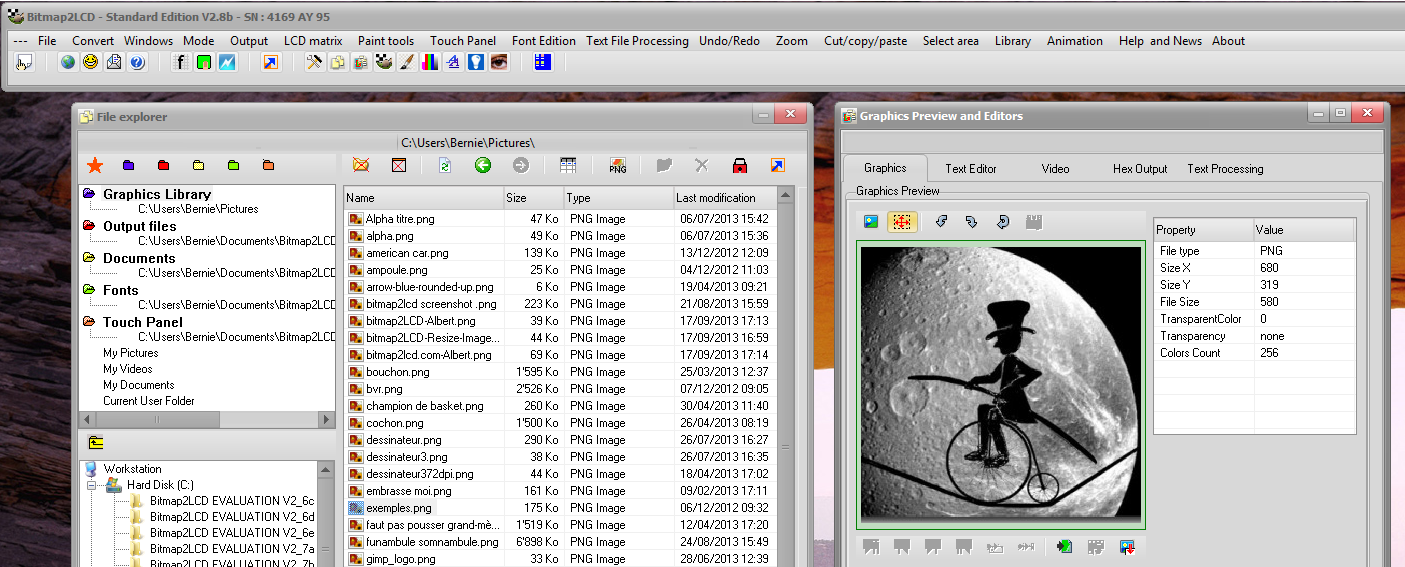Click the hand pointer icon in main toolbar
This screenshot has height=567, width=1405.
pos(24,63)
